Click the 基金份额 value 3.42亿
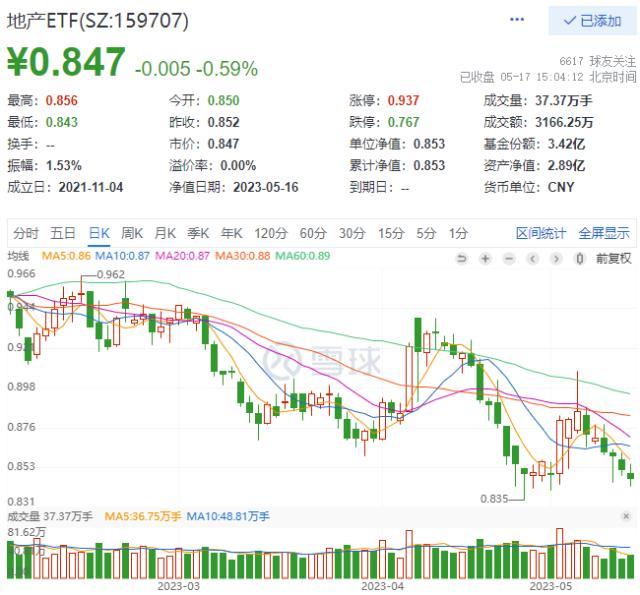This screenshot has width=640, height=595. tap(566, 144)
